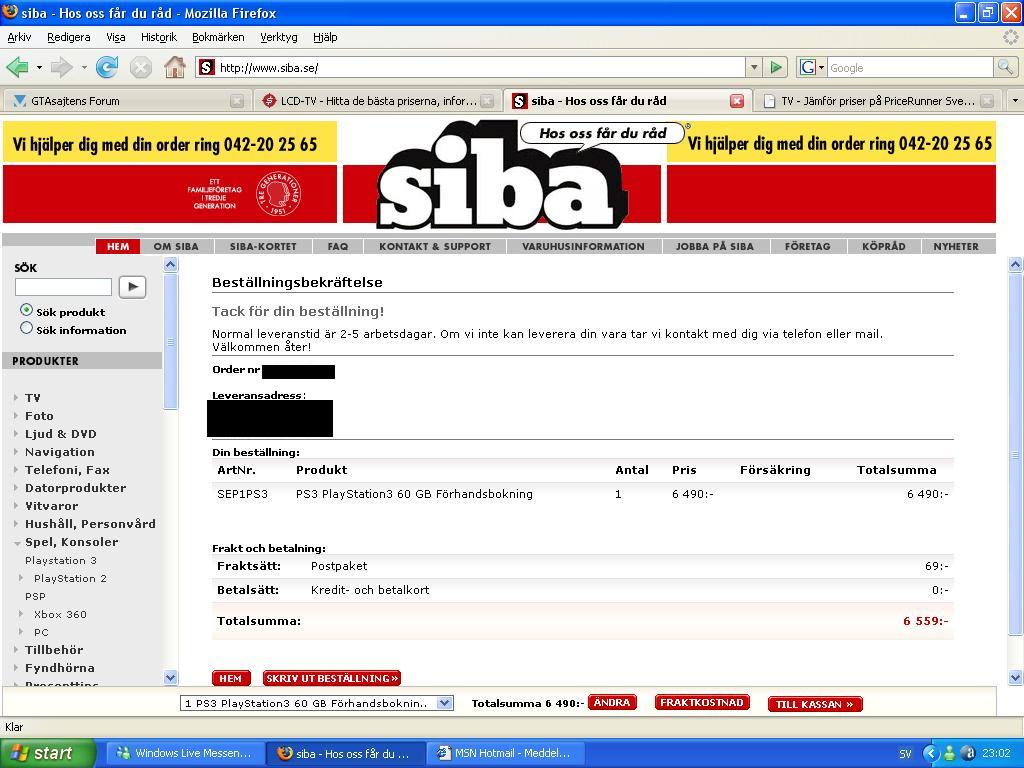1024x768 pixels.
Task: Select the Sök produkt radio button
Action: tap(26, 310)
